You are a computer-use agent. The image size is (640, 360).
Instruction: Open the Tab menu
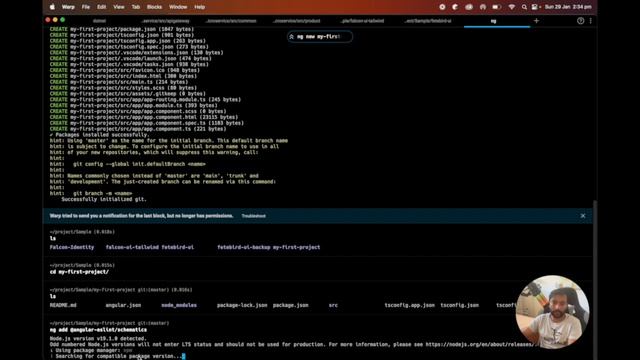pos(136,7)
